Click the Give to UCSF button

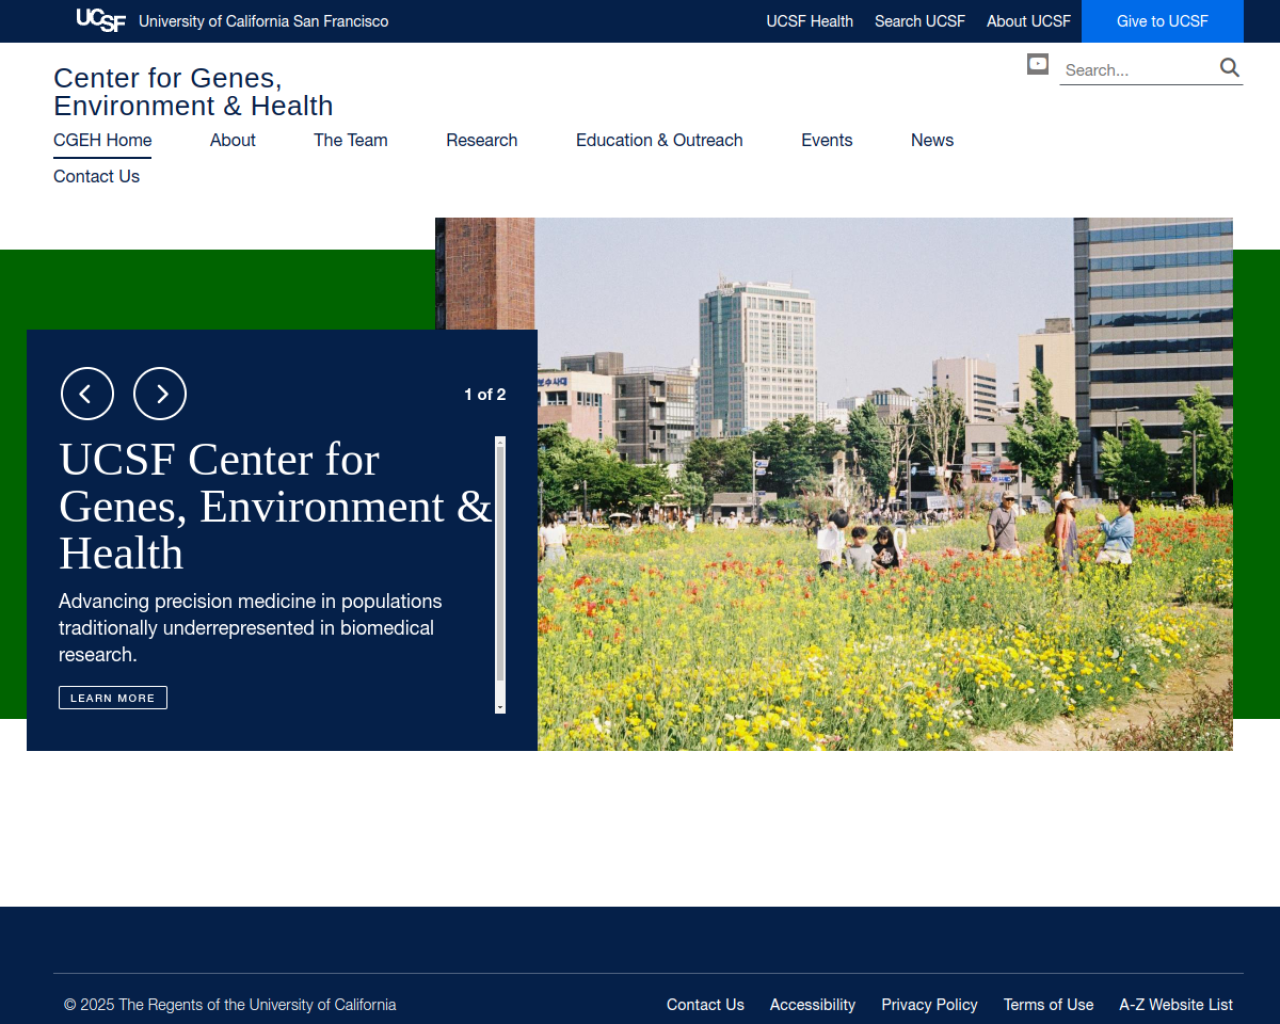click(x=1162, y=21)
